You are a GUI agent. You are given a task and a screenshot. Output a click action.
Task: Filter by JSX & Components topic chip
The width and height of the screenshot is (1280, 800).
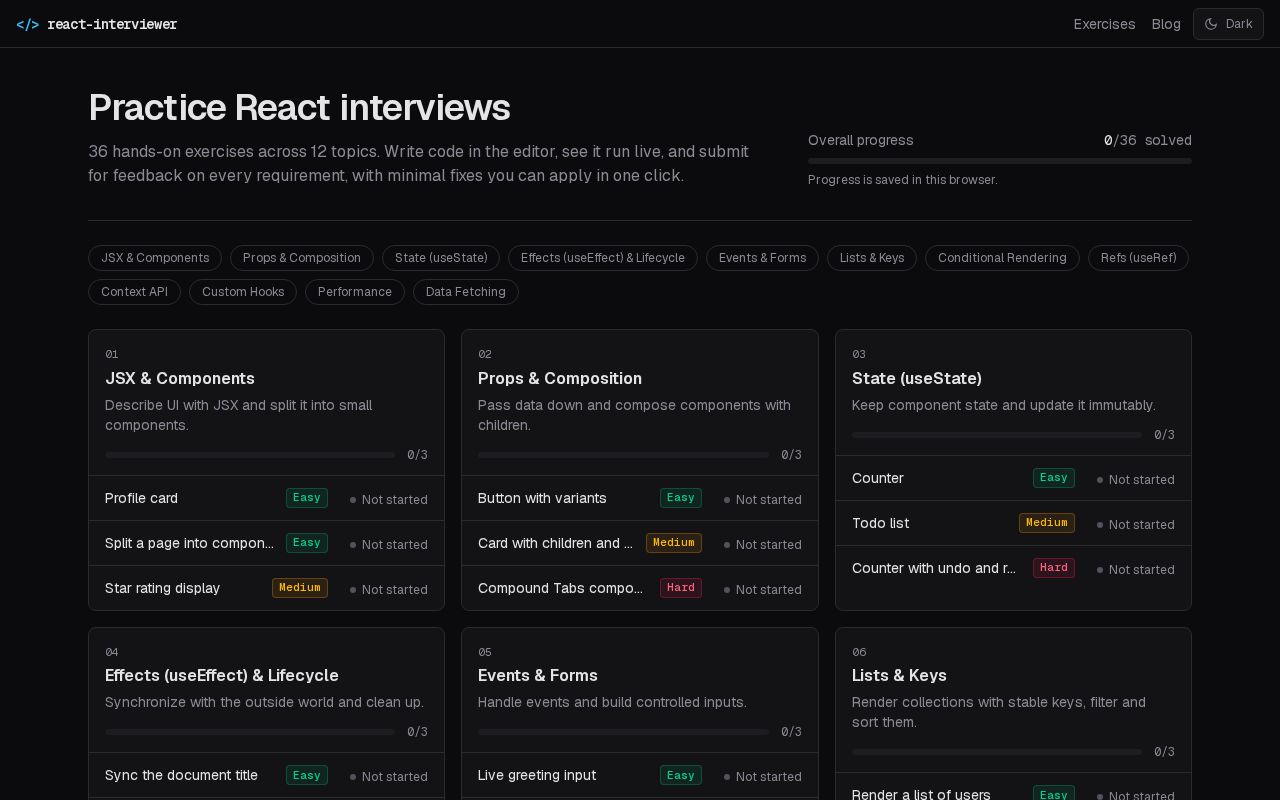click(x=155, y=258)
